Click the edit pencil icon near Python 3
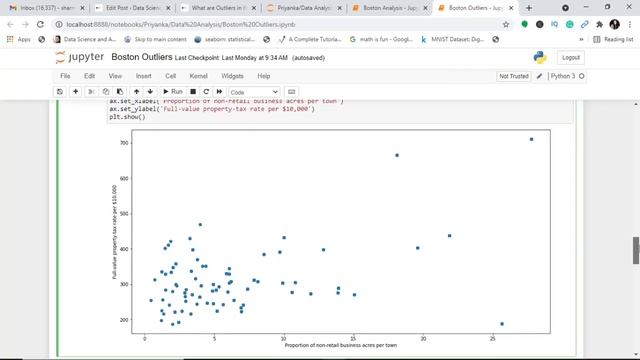Image resolution: width=640 pixels, height=360 pixels. click(539, 76)
